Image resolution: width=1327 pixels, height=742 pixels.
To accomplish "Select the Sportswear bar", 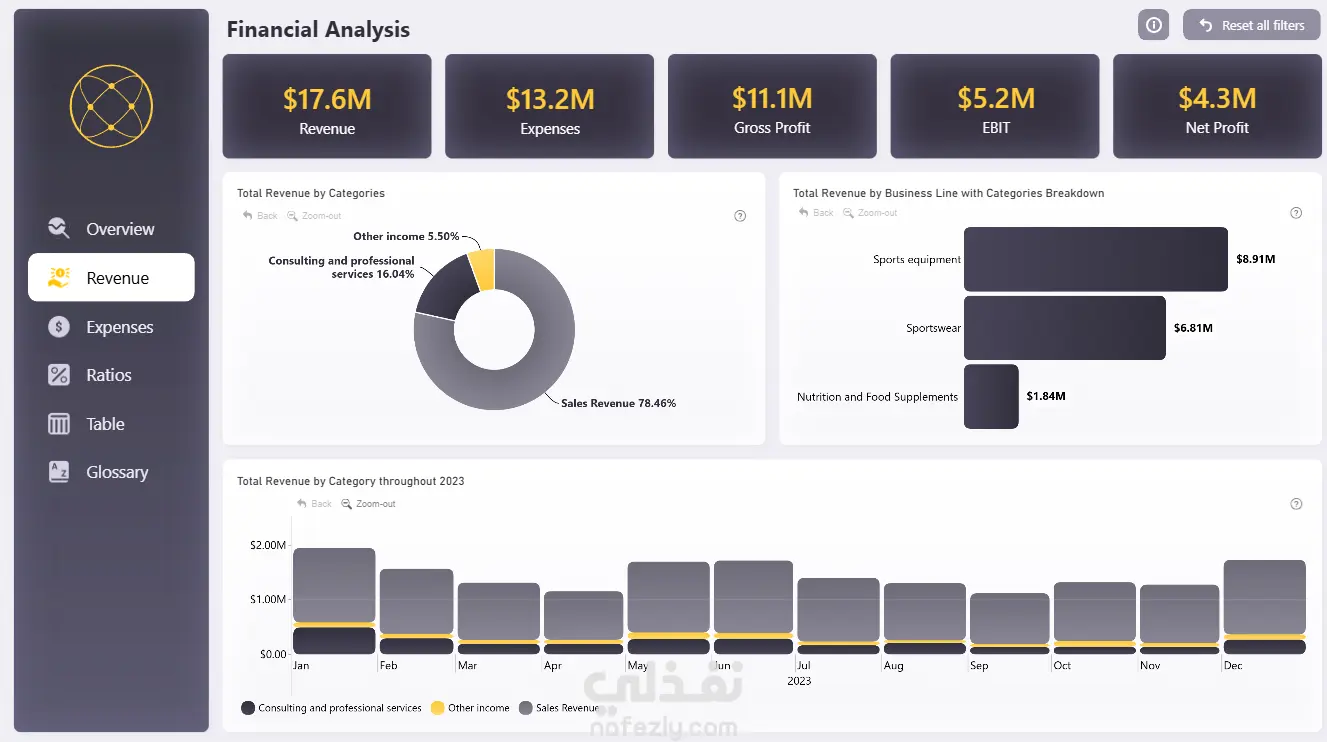I will point(1065,328).
